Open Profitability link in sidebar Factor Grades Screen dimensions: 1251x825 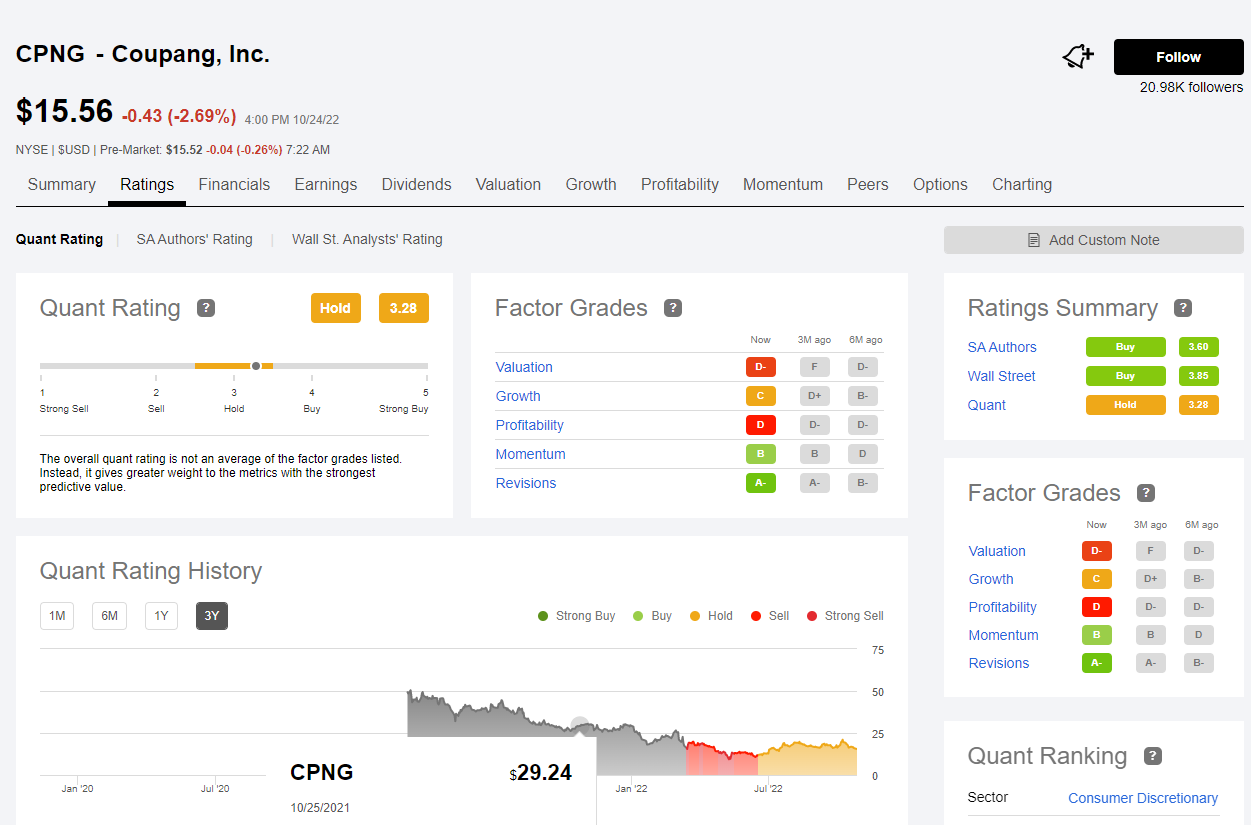[x=1003, y=607]
